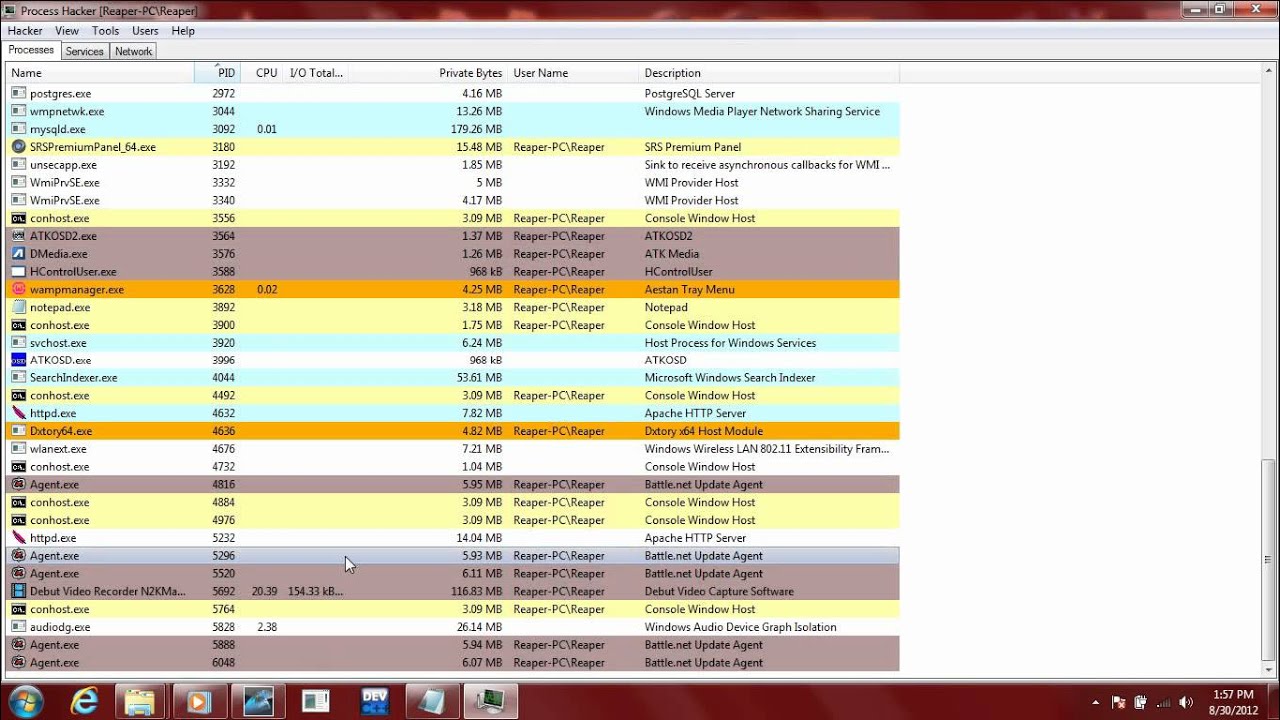Screen dimensions: 1280x720
Task: Click 'Dxtory x64 Host Module' description
Action: 704,431
